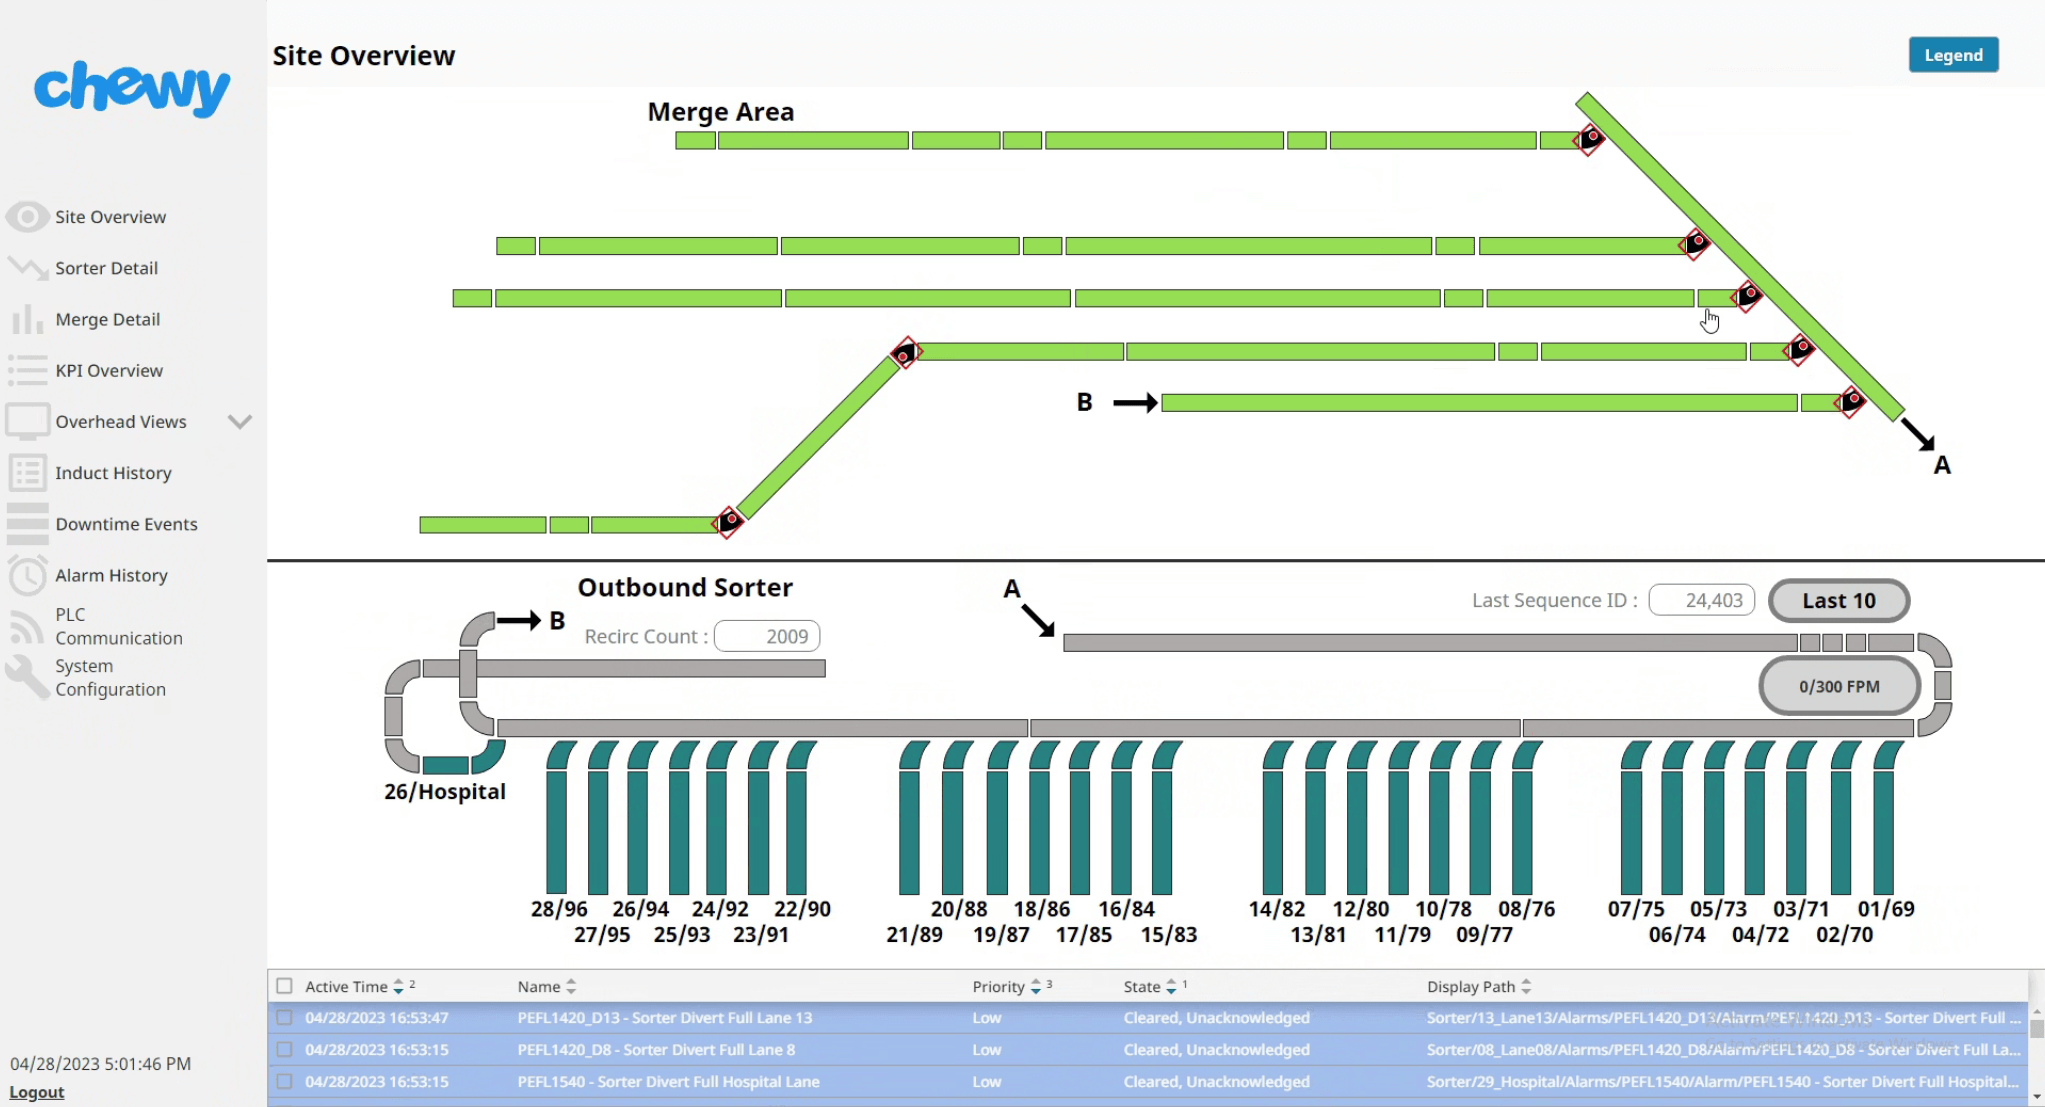Click the Site Overview eye icon

pyautogui.click(x=28, y=217)
